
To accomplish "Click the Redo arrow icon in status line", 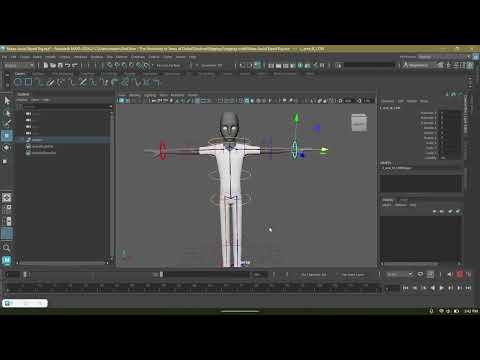I will coord(75,66).
